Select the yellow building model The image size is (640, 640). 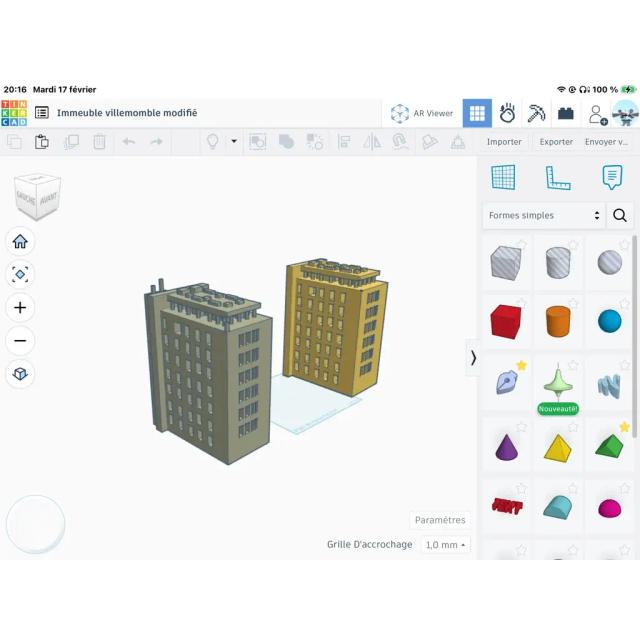click(x=337, y=327)
